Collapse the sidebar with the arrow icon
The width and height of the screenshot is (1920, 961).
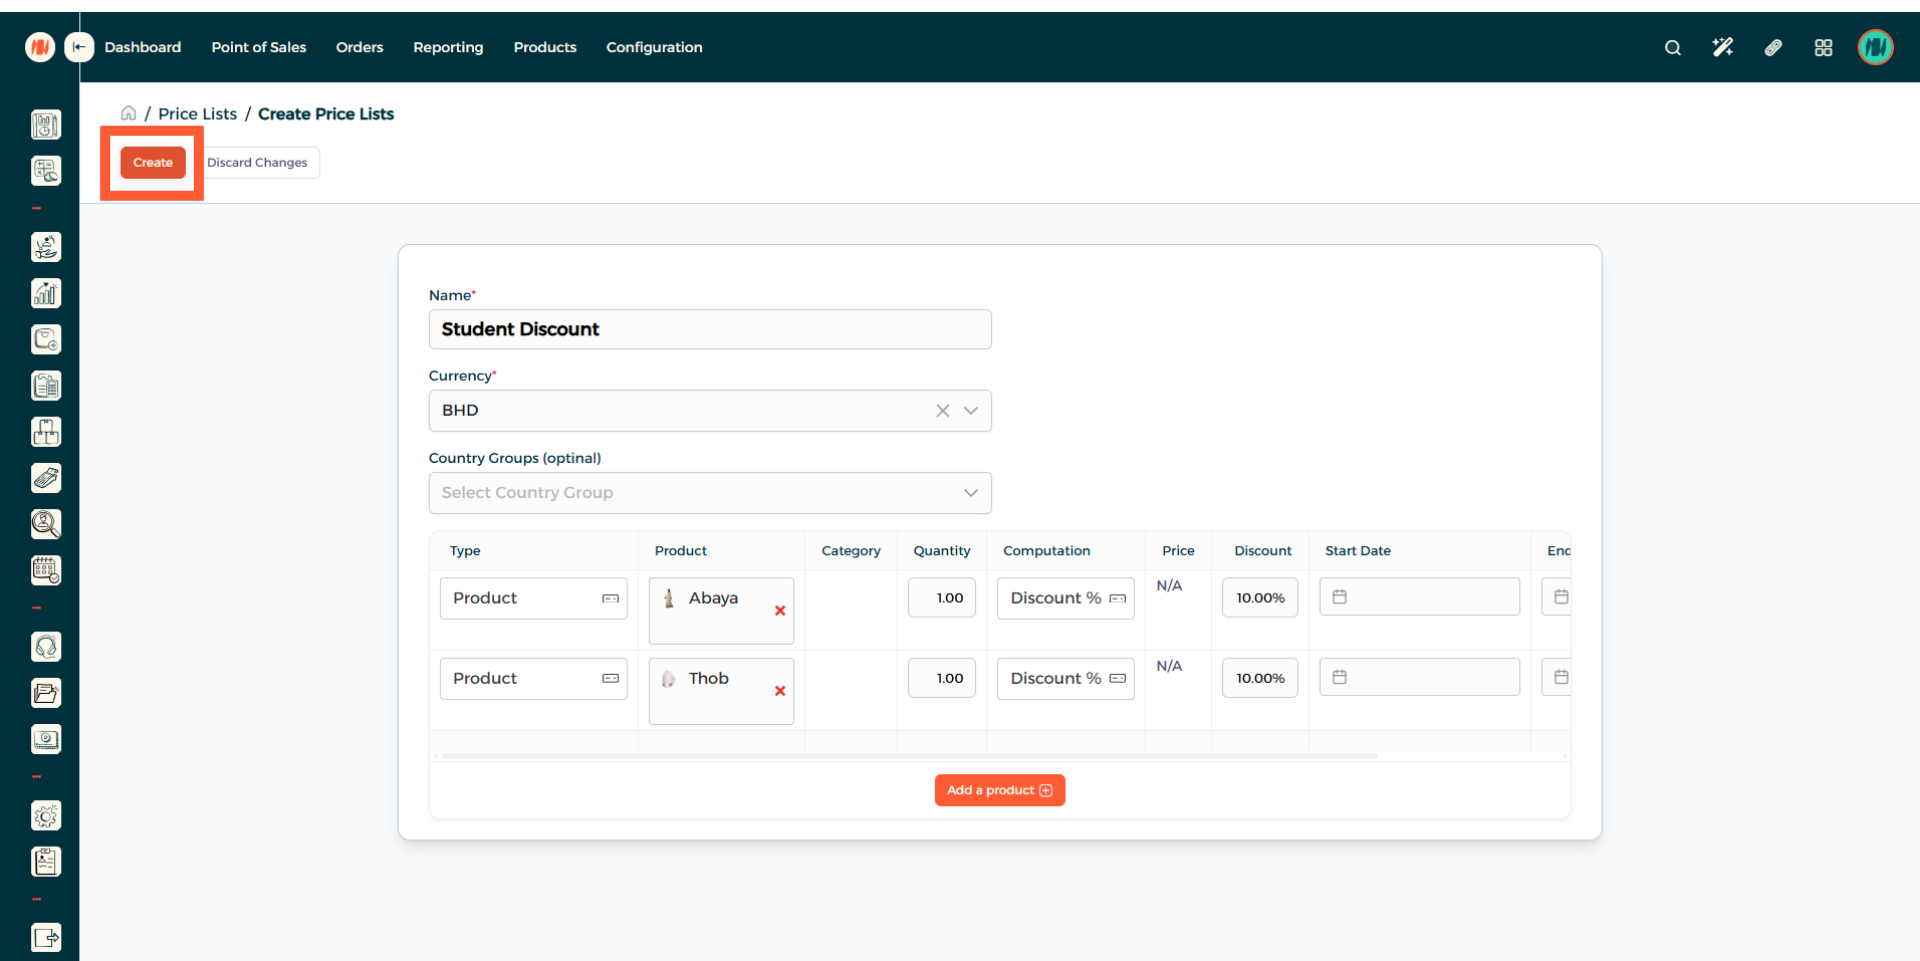[x=79, y=47]
